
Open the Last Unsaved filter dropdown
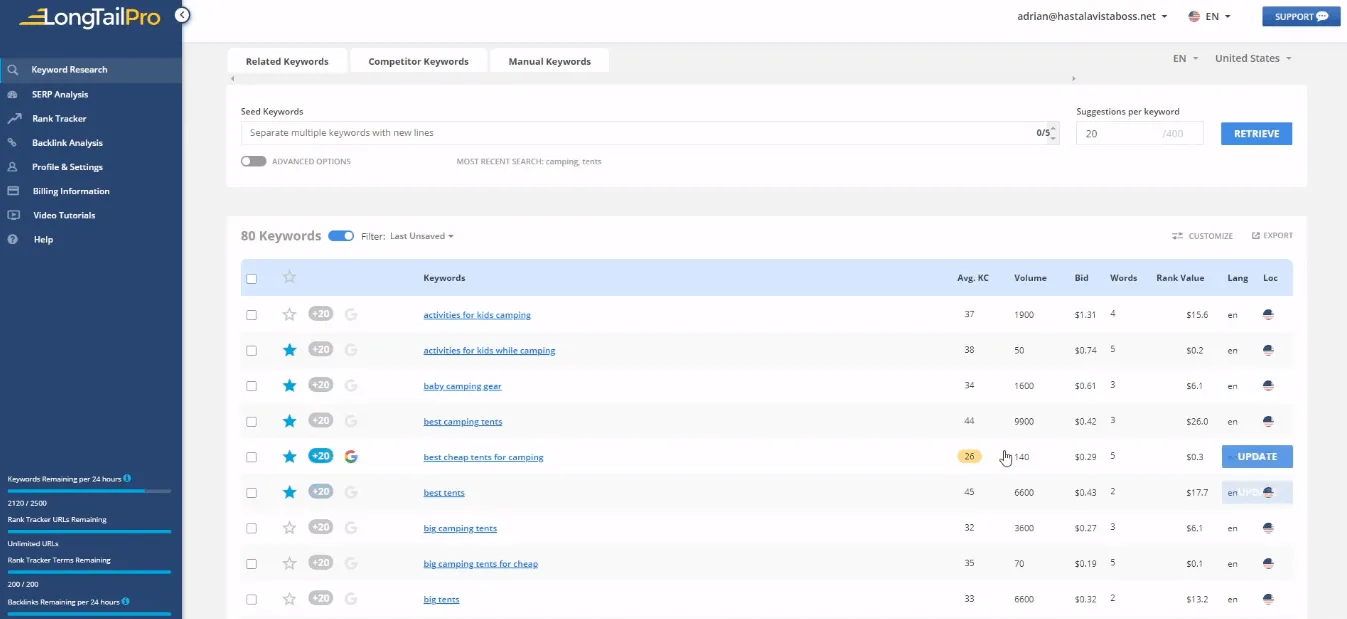click(x=421, y=236)
